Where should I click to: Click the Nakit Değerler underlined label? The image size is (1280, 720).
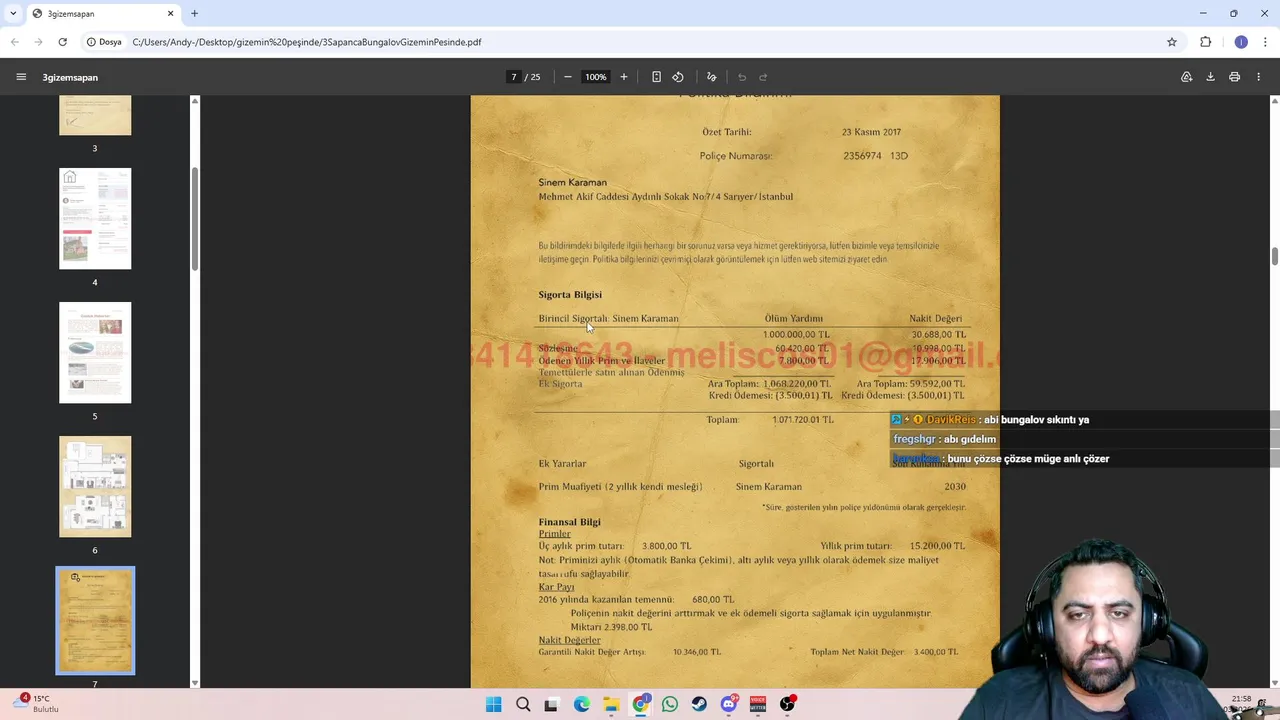570,640
